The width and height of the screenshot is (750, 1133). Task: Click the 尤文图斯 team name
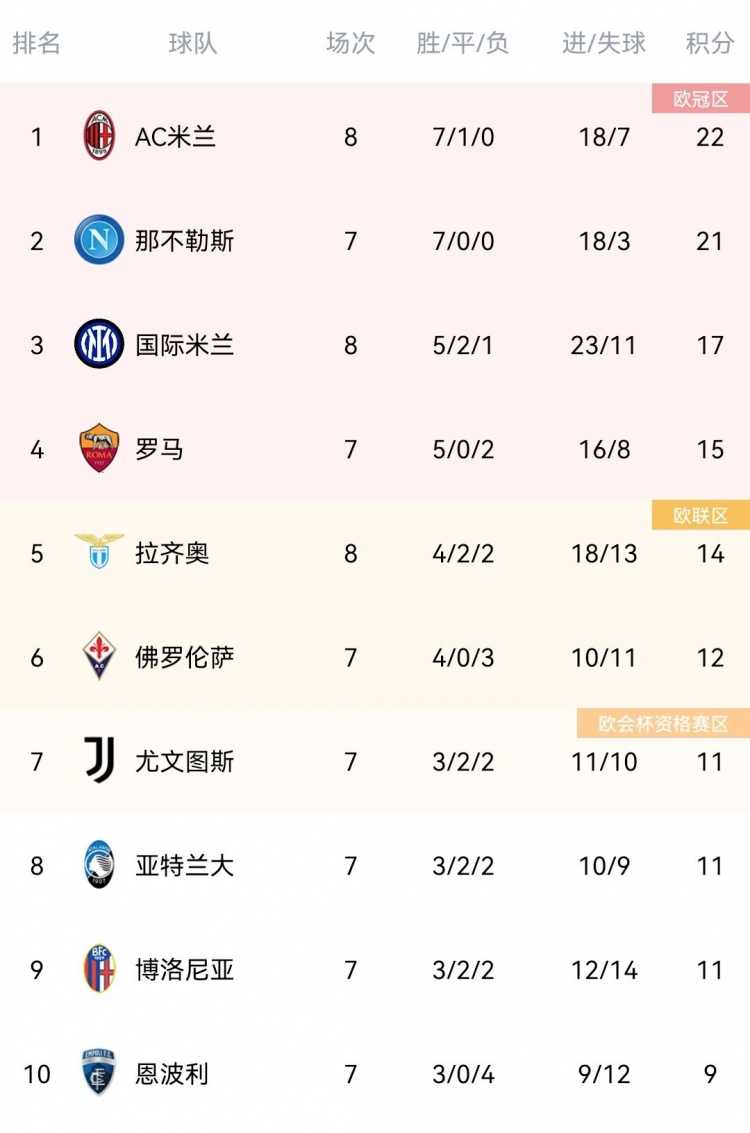coord(184,761)
